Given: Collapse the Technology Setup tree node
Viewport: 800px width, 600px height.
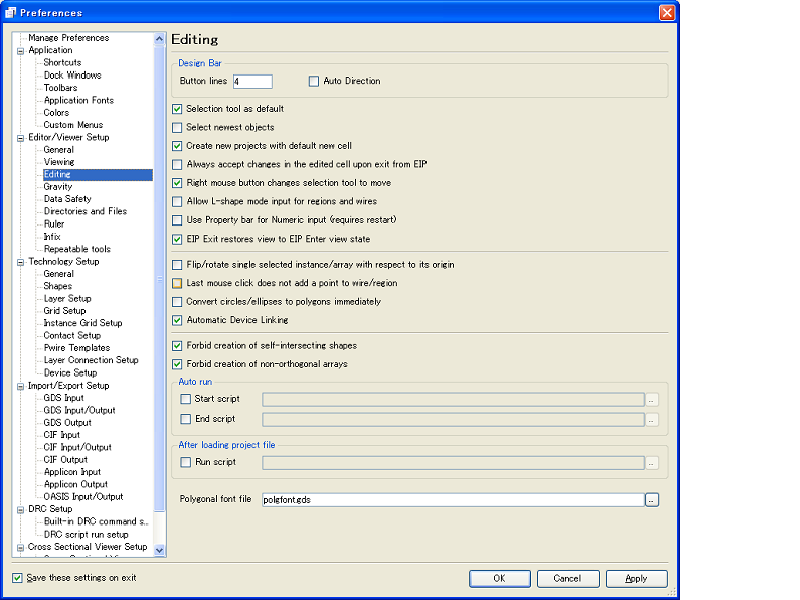Looking at the screenshot, I should (20, 262).
